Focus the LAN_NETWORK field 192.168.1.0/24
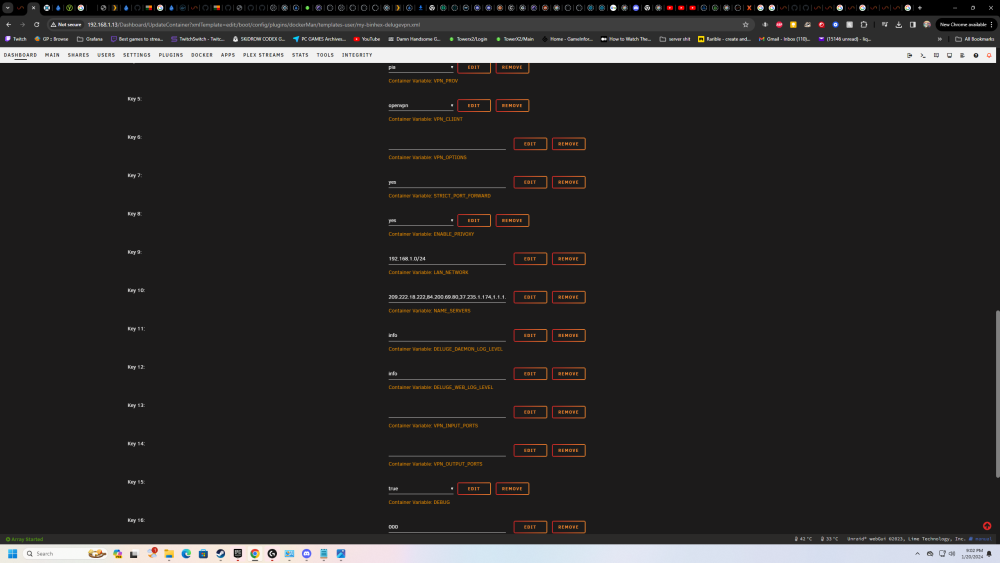This screenshot has width=1000, height=563. [447, 259]
